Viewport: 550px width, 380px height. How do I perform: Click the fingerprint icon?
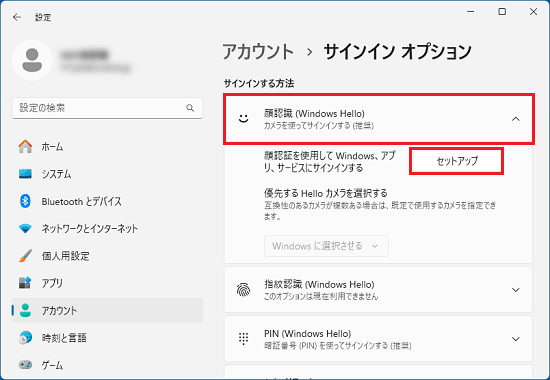tap(243, 290)
